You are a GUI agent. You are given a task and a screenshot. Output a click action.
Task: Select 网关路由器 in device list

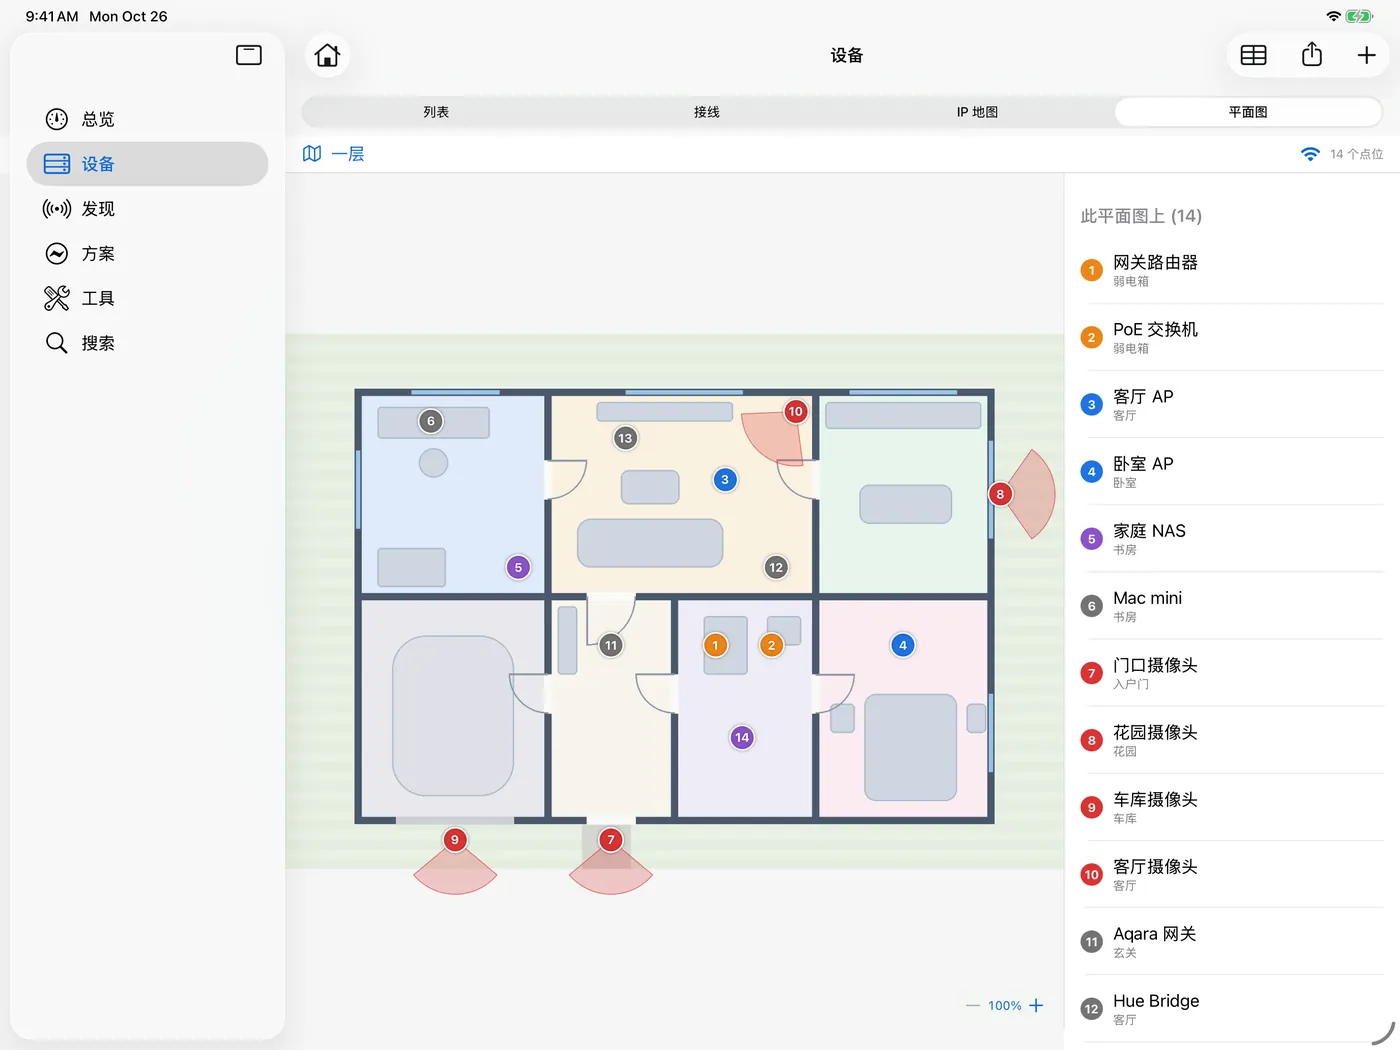click(x=1232, y=270)
